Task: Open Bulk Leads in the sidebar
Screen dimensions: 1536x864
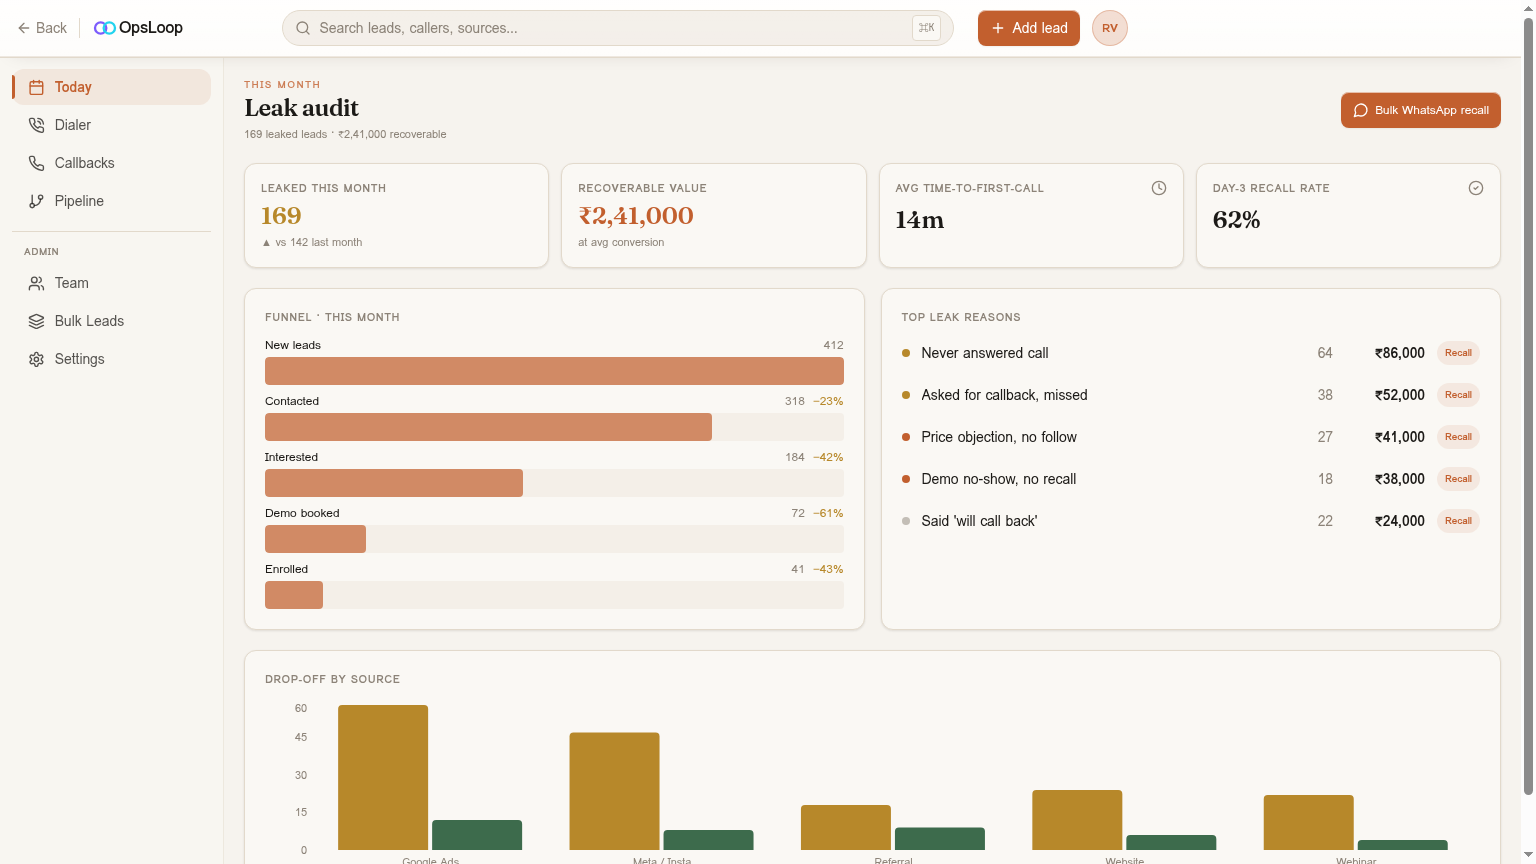Action: coord(112,321)
